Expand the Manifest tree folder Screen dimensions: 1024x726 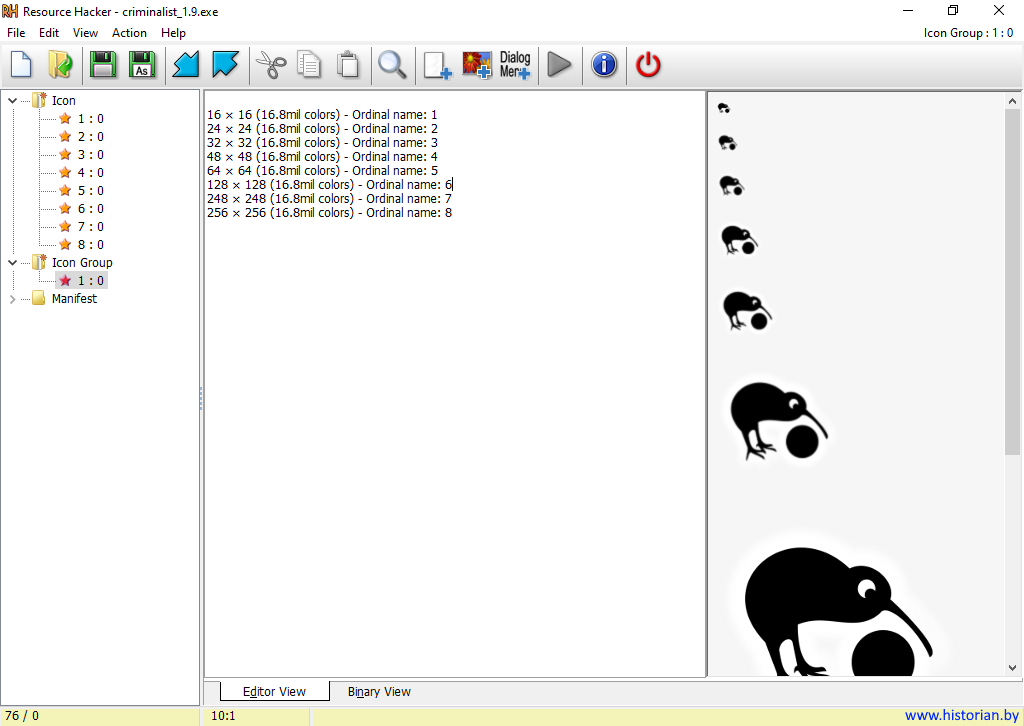click(x=12, y=299)
